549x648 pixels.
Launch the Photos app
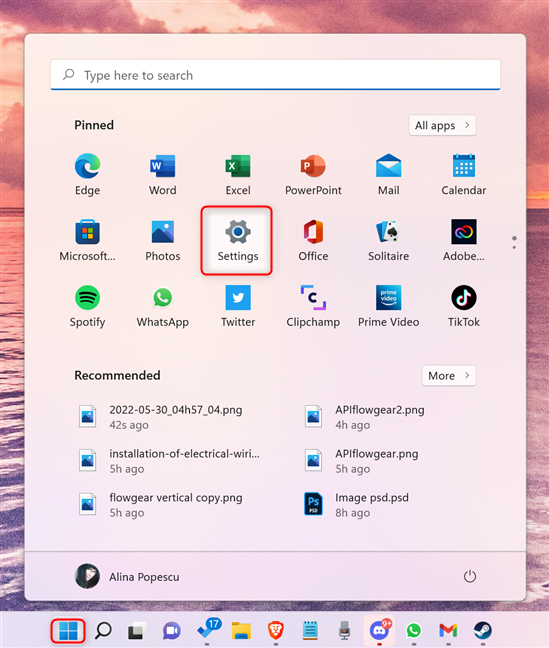[x=162, y=240]
